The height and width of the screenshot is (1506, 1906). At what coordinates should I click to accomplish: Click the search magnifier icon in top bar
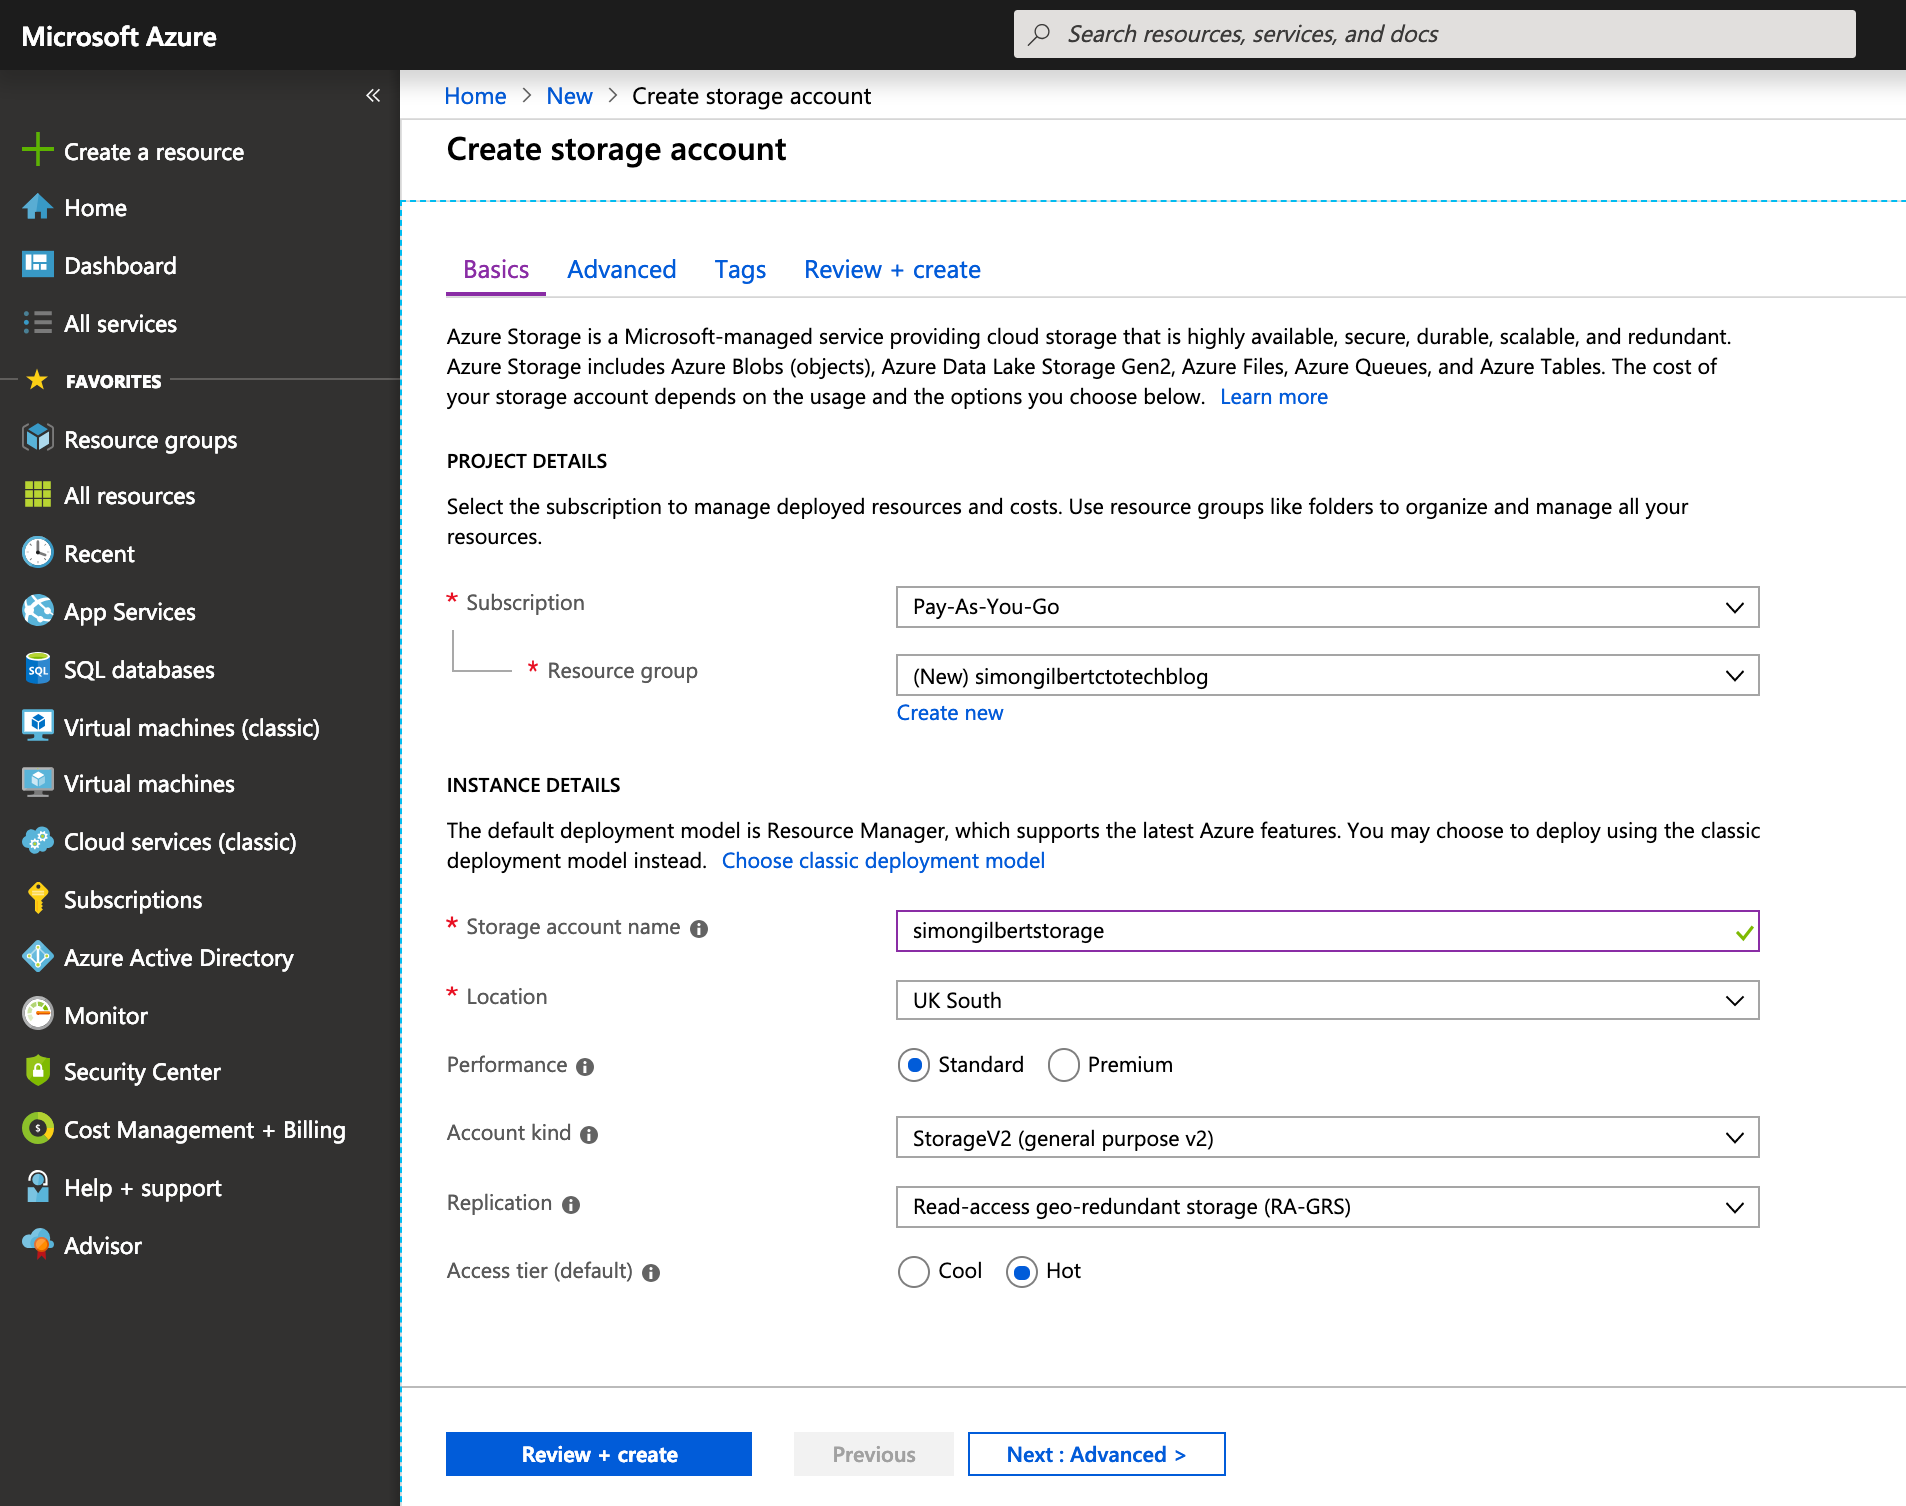point(1039,34)
